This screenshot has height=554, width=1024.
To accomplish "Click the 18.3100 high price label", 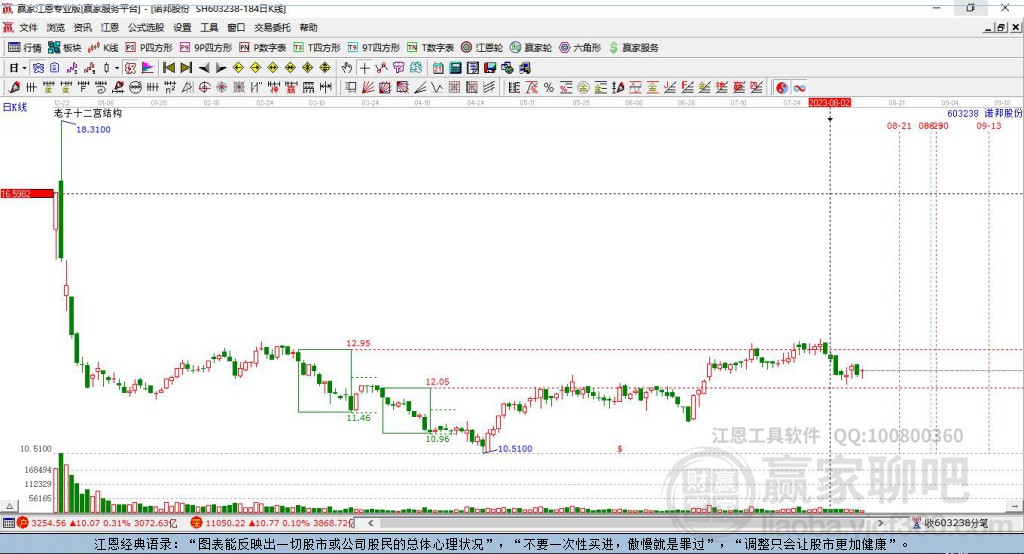I will coord(93,129).
